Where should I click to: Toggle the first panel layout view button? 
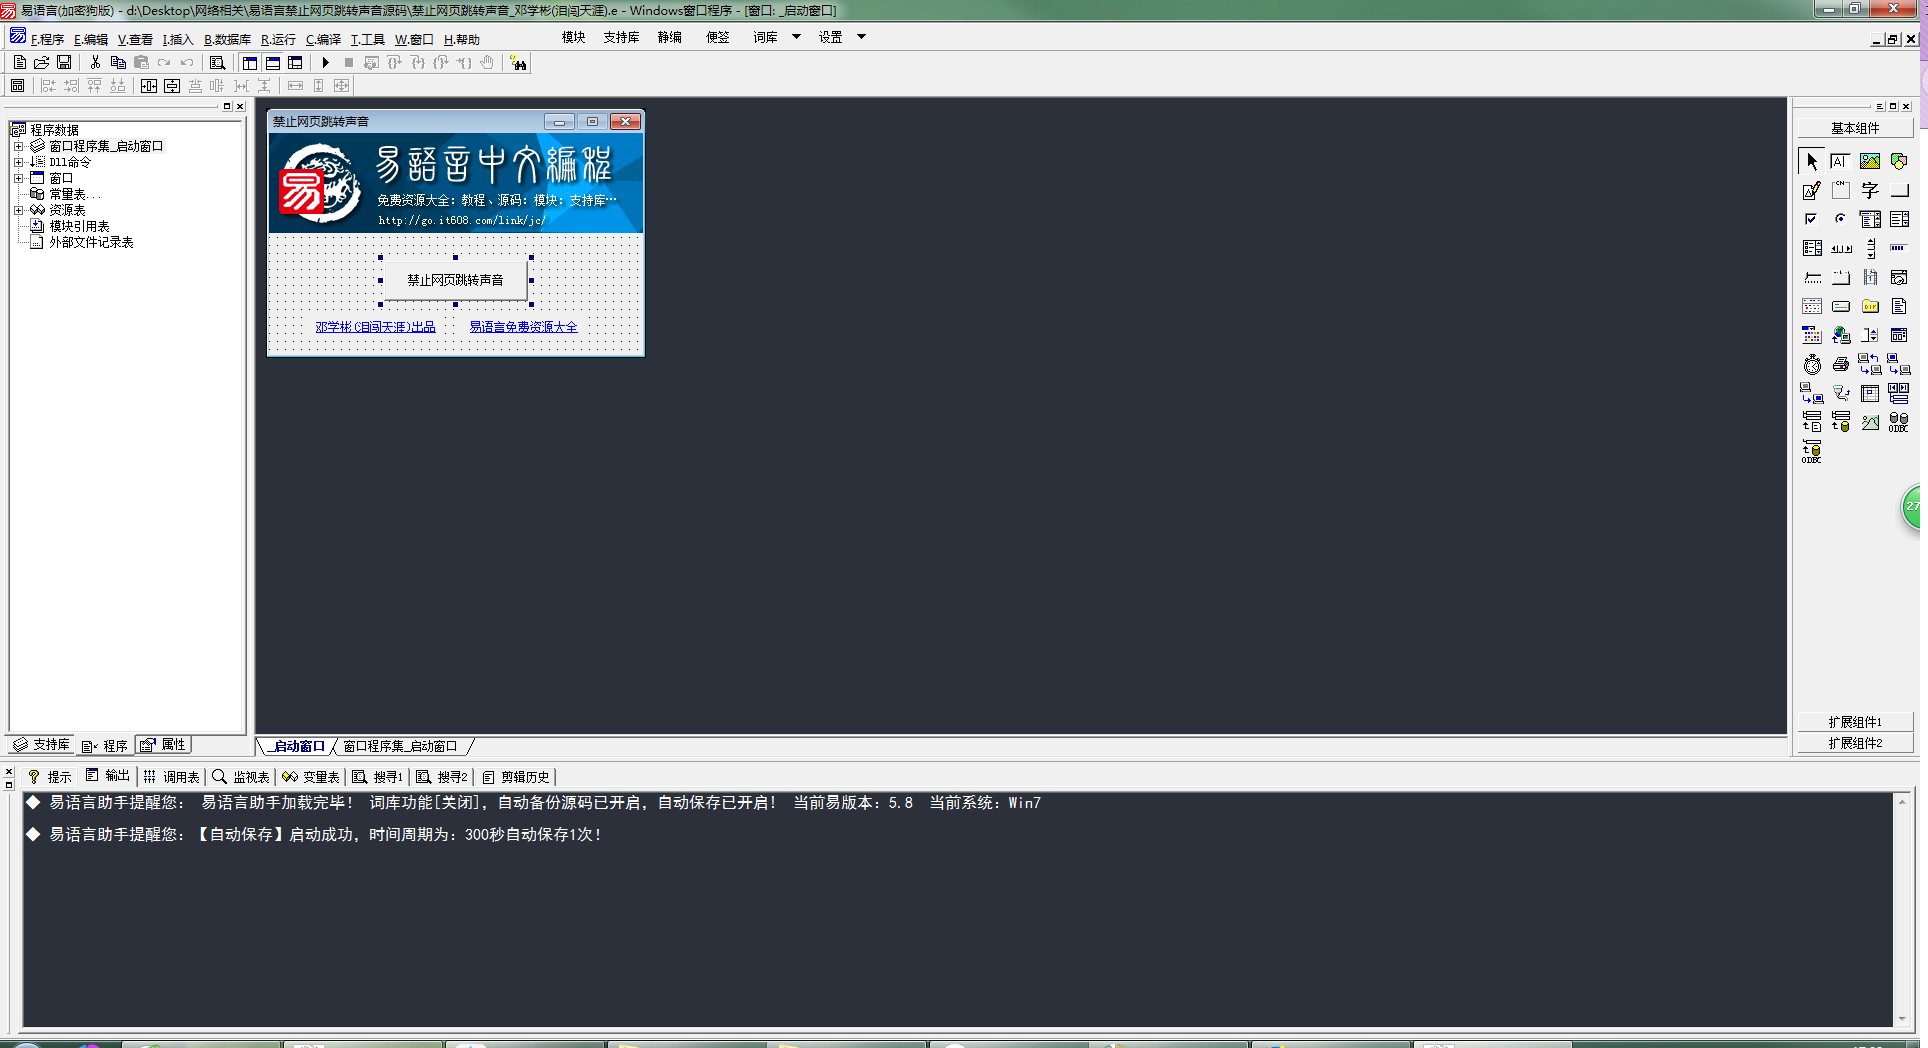click(250, 63)
